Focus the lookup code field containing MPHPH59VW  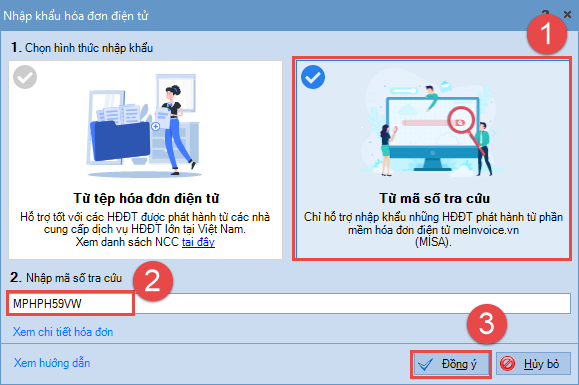[289, 303]
